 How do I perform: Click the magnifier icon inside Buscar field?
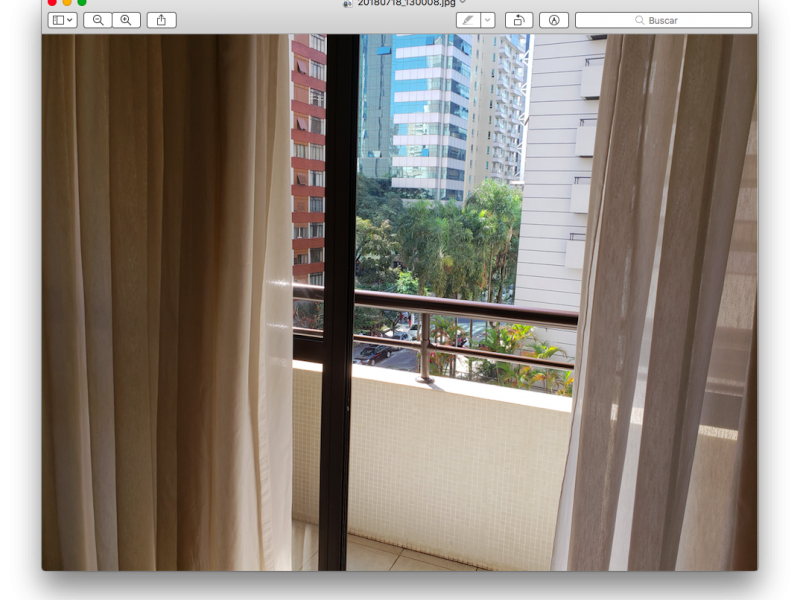click(x=639, y=20)
